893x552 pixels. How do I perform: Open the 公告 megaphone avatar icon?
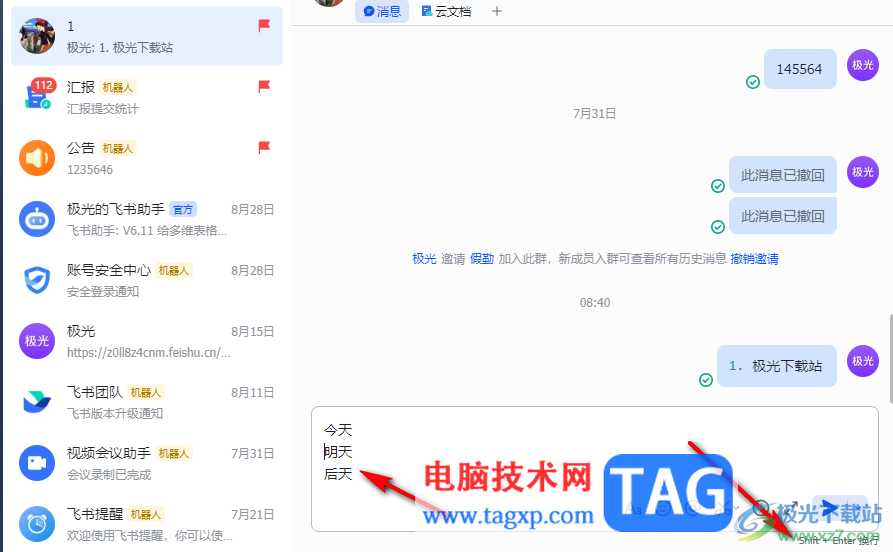[x=37, y=158]
